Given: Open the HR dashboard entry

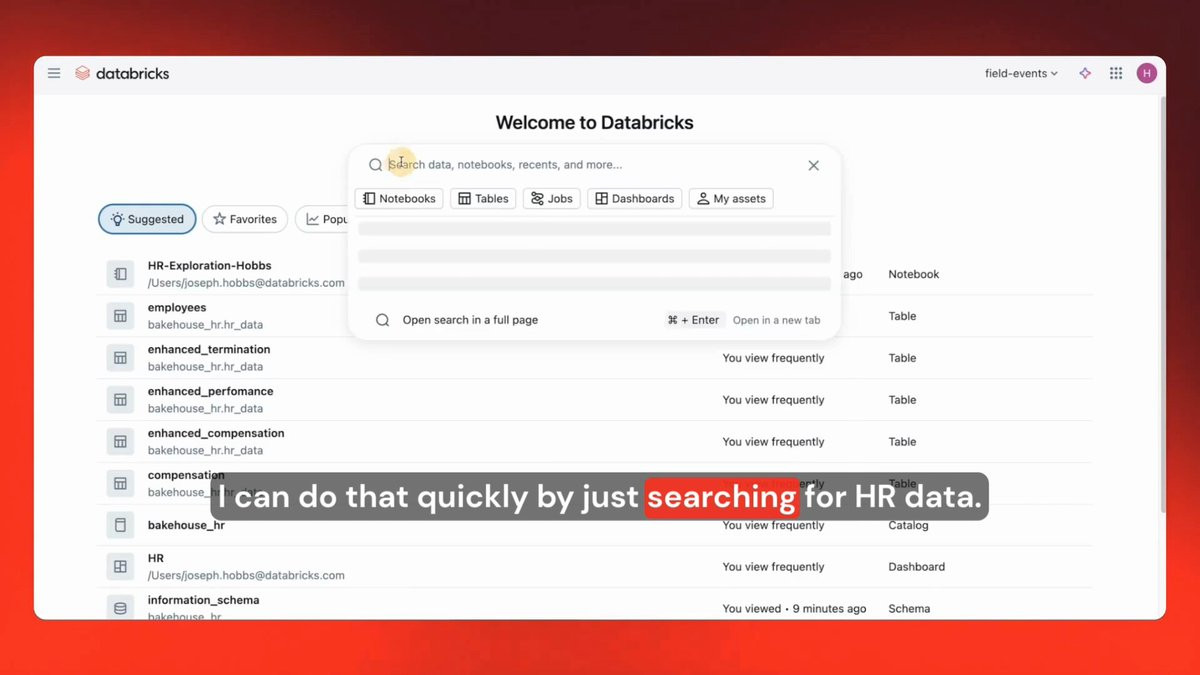Looking at the screenshot, I should point(156,559).
